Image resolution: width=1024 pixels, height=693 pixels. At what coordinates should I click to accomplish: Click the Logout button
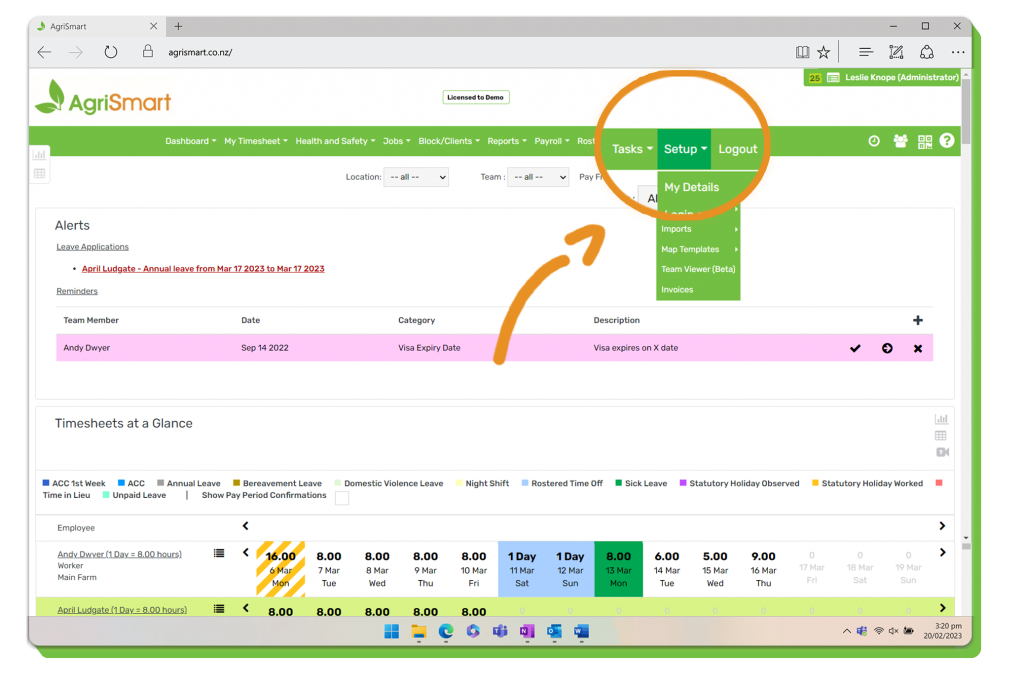tap(738, 149)
